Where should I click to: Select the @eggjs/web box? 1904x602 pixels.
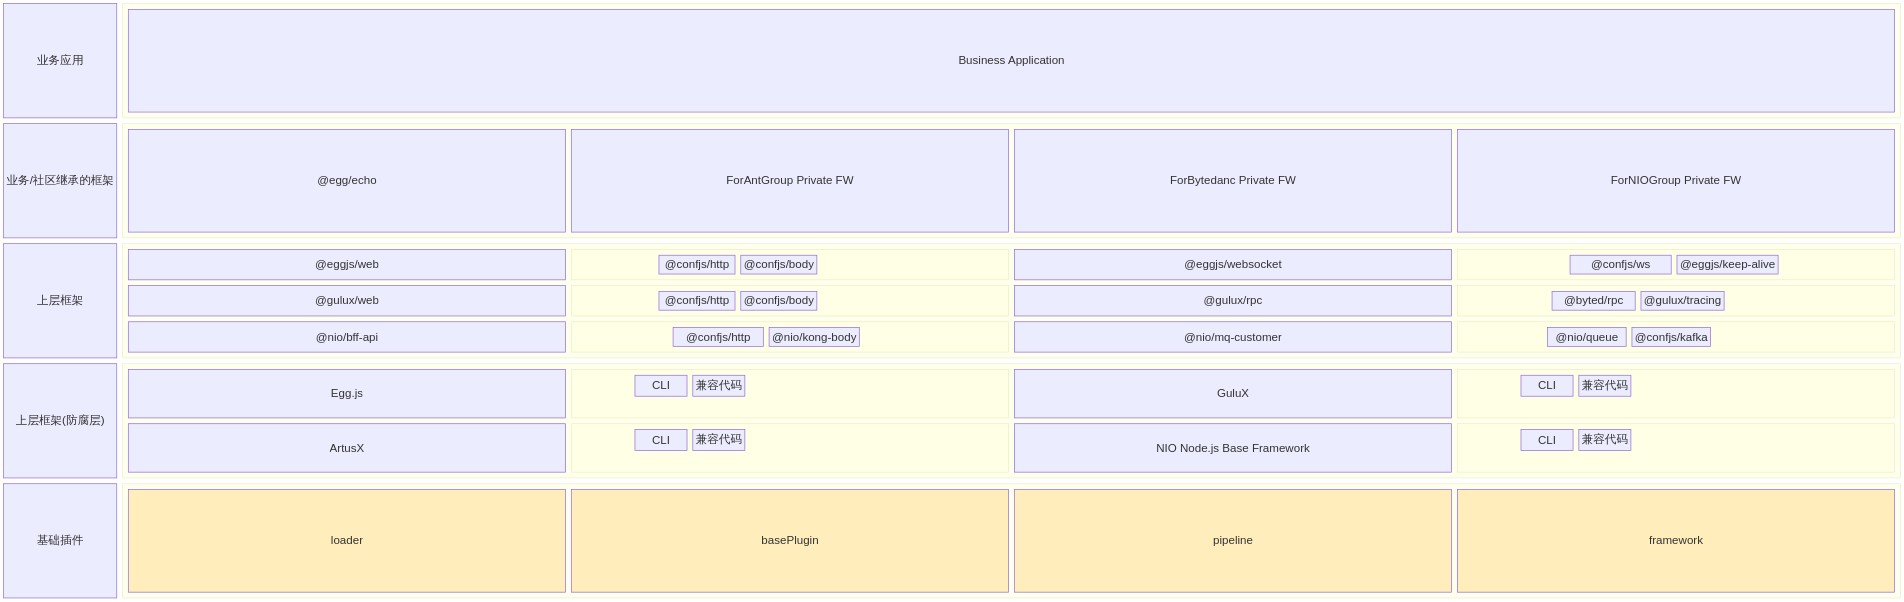click(347, 265)
